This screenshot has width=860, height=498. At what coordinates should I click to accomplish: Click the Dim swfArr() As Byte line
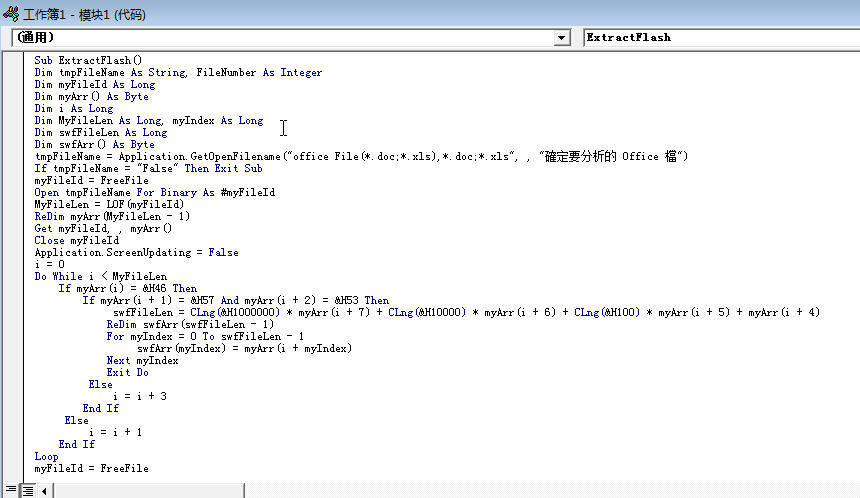94,144
